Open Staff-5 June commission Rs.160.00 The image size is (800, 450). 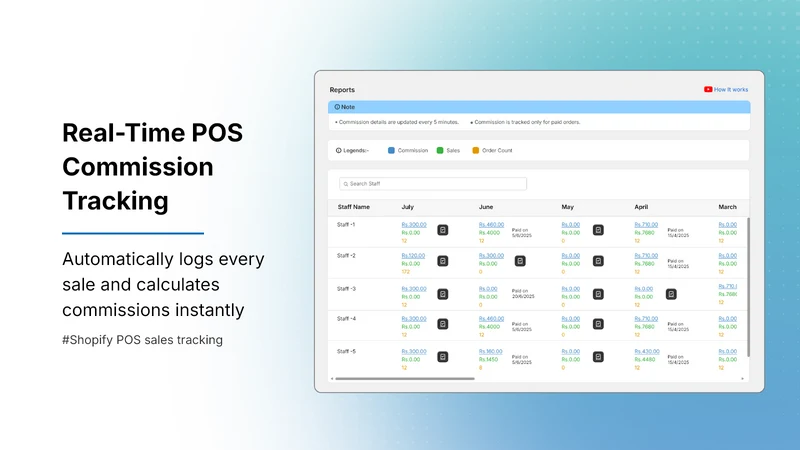[x=490, y=352]
